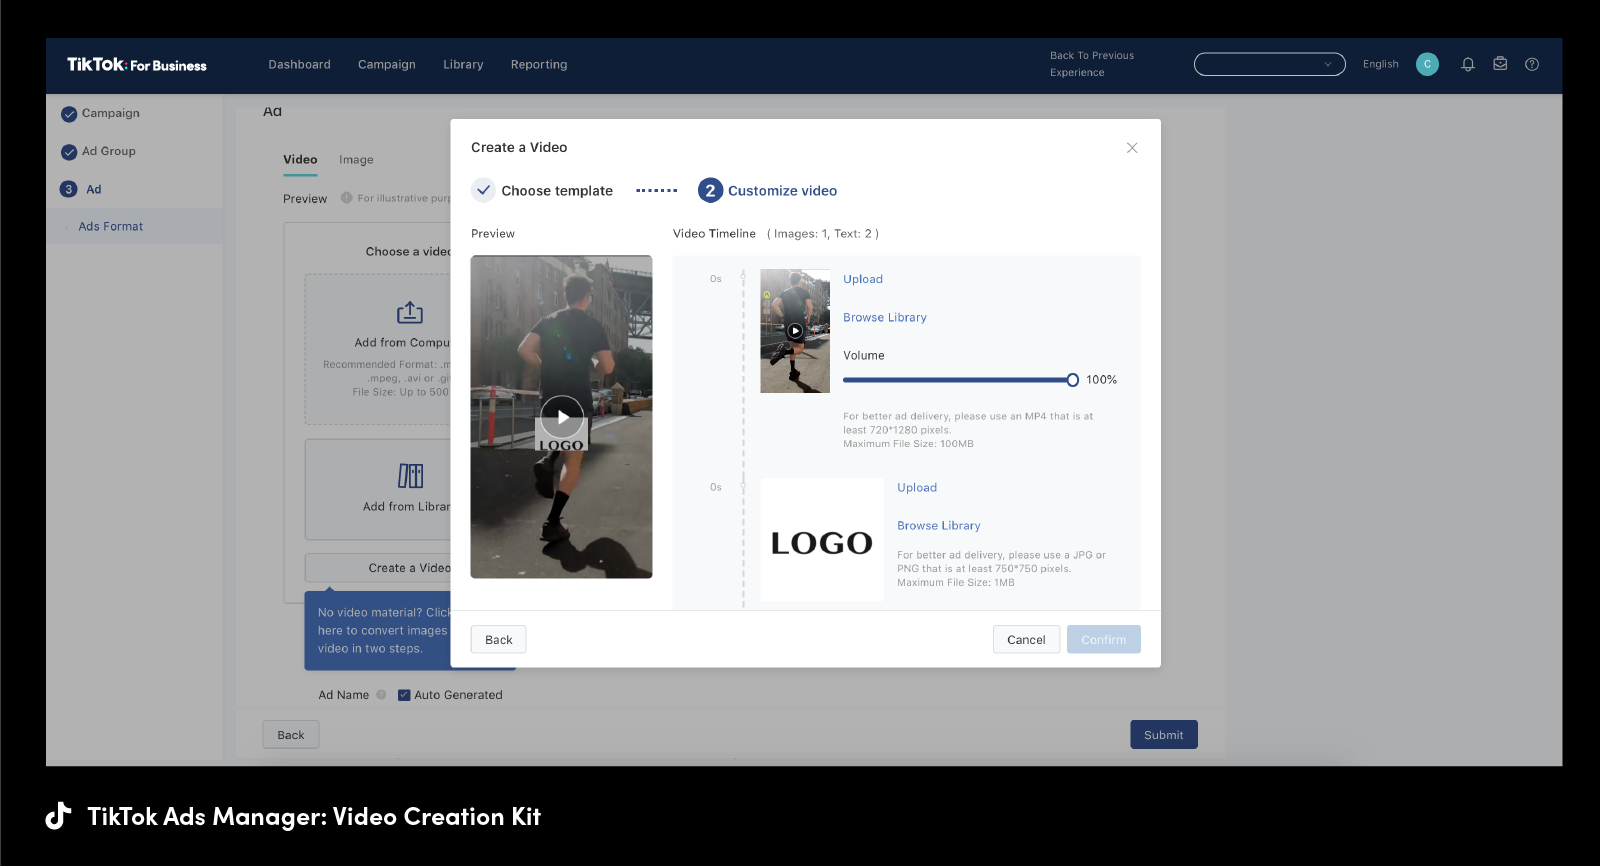The height and width of the screenshot is (866, 1600).
Task: Open the inbox messages icon
Action: tap(1500, 64)
